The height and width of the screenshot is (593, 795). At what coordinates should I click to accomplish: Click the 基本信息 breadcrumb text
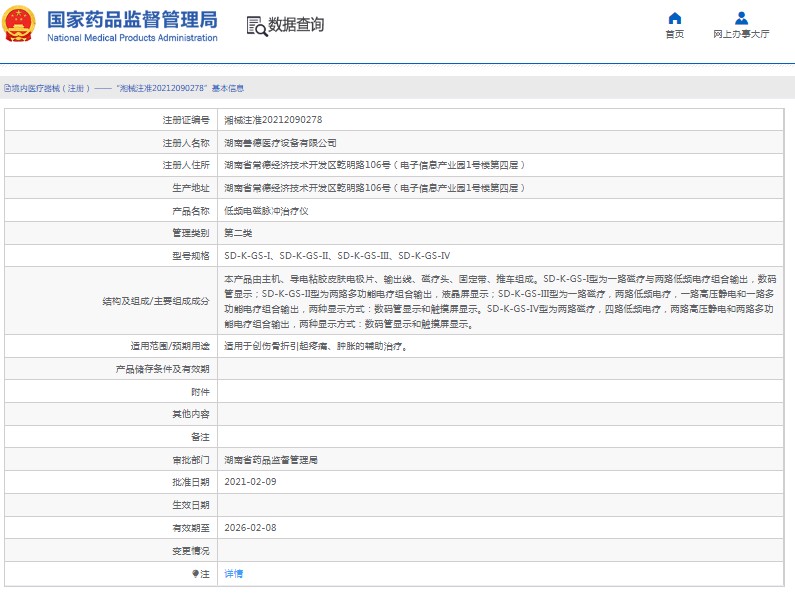click(x=228, y=88)
